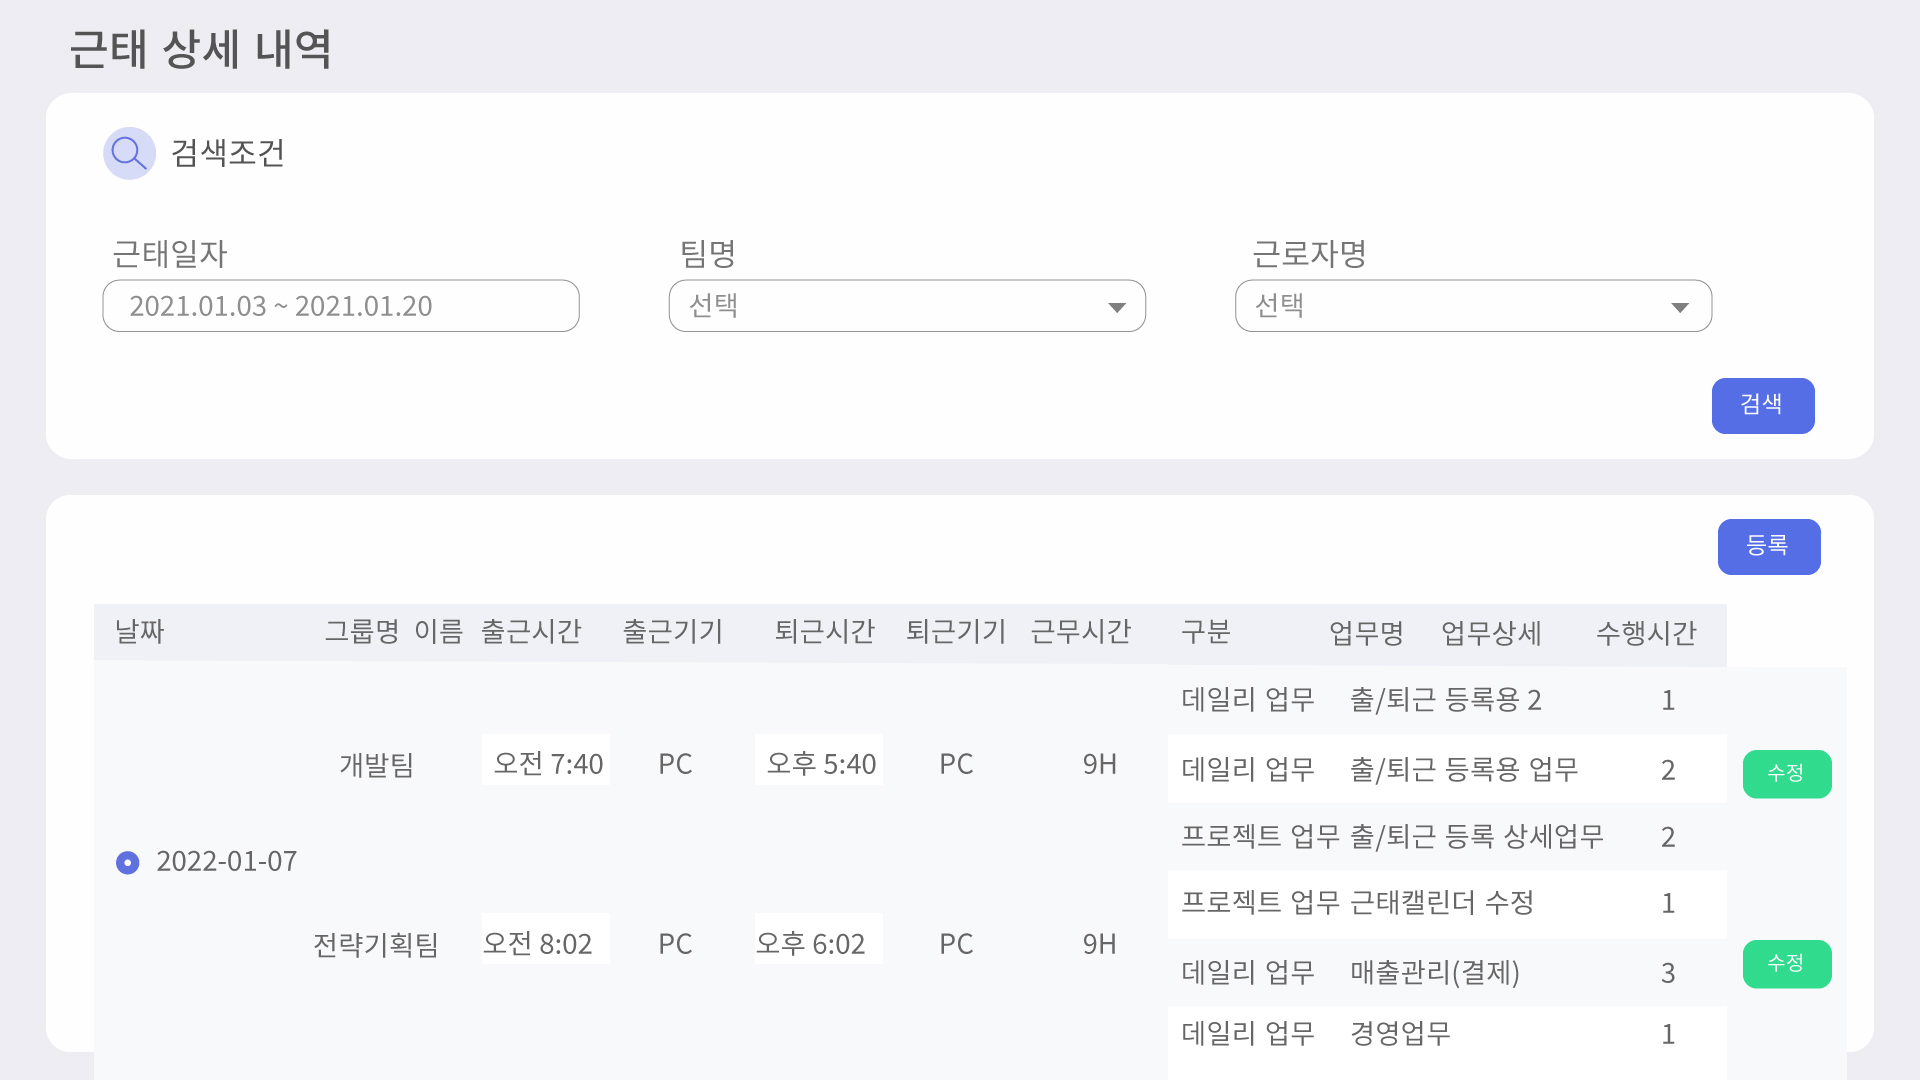Click the 등록 button

point(1769,546)
